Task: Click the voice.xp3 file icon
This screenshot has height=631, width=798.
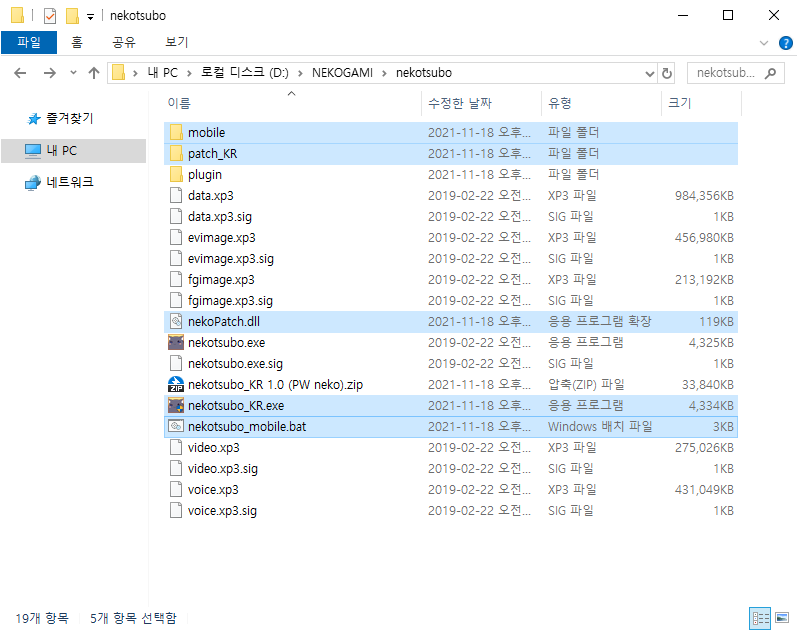Action: [176, 490]
